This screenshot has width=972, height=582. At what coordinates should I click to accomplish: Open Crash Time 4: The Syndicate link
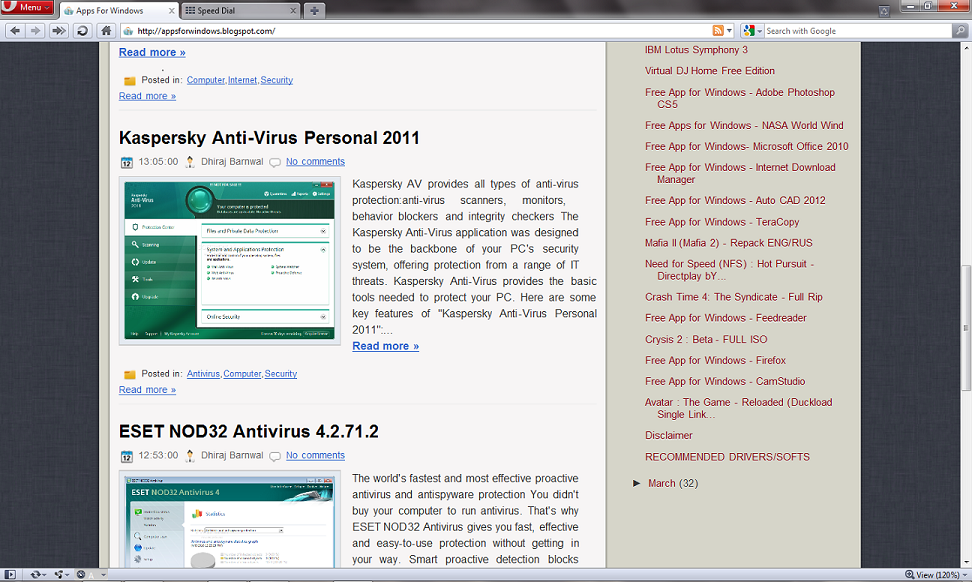pos(733,297)
